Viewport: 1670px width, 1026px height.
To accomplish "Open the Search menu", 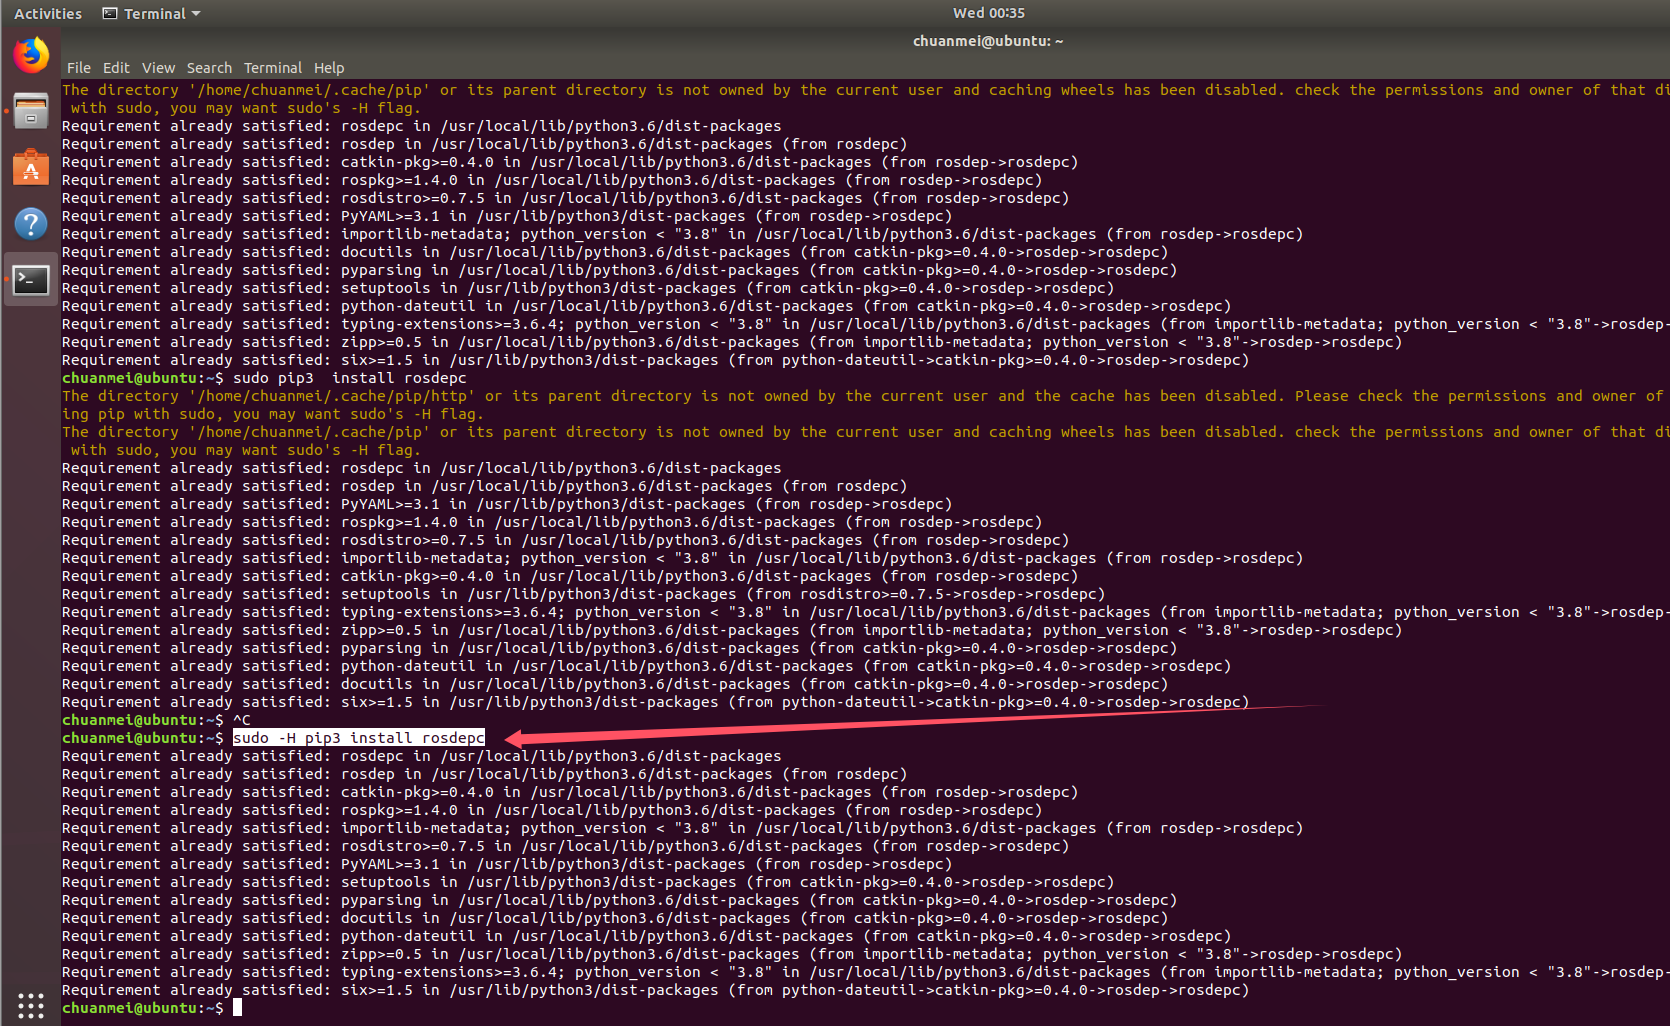I will (209, 67).
